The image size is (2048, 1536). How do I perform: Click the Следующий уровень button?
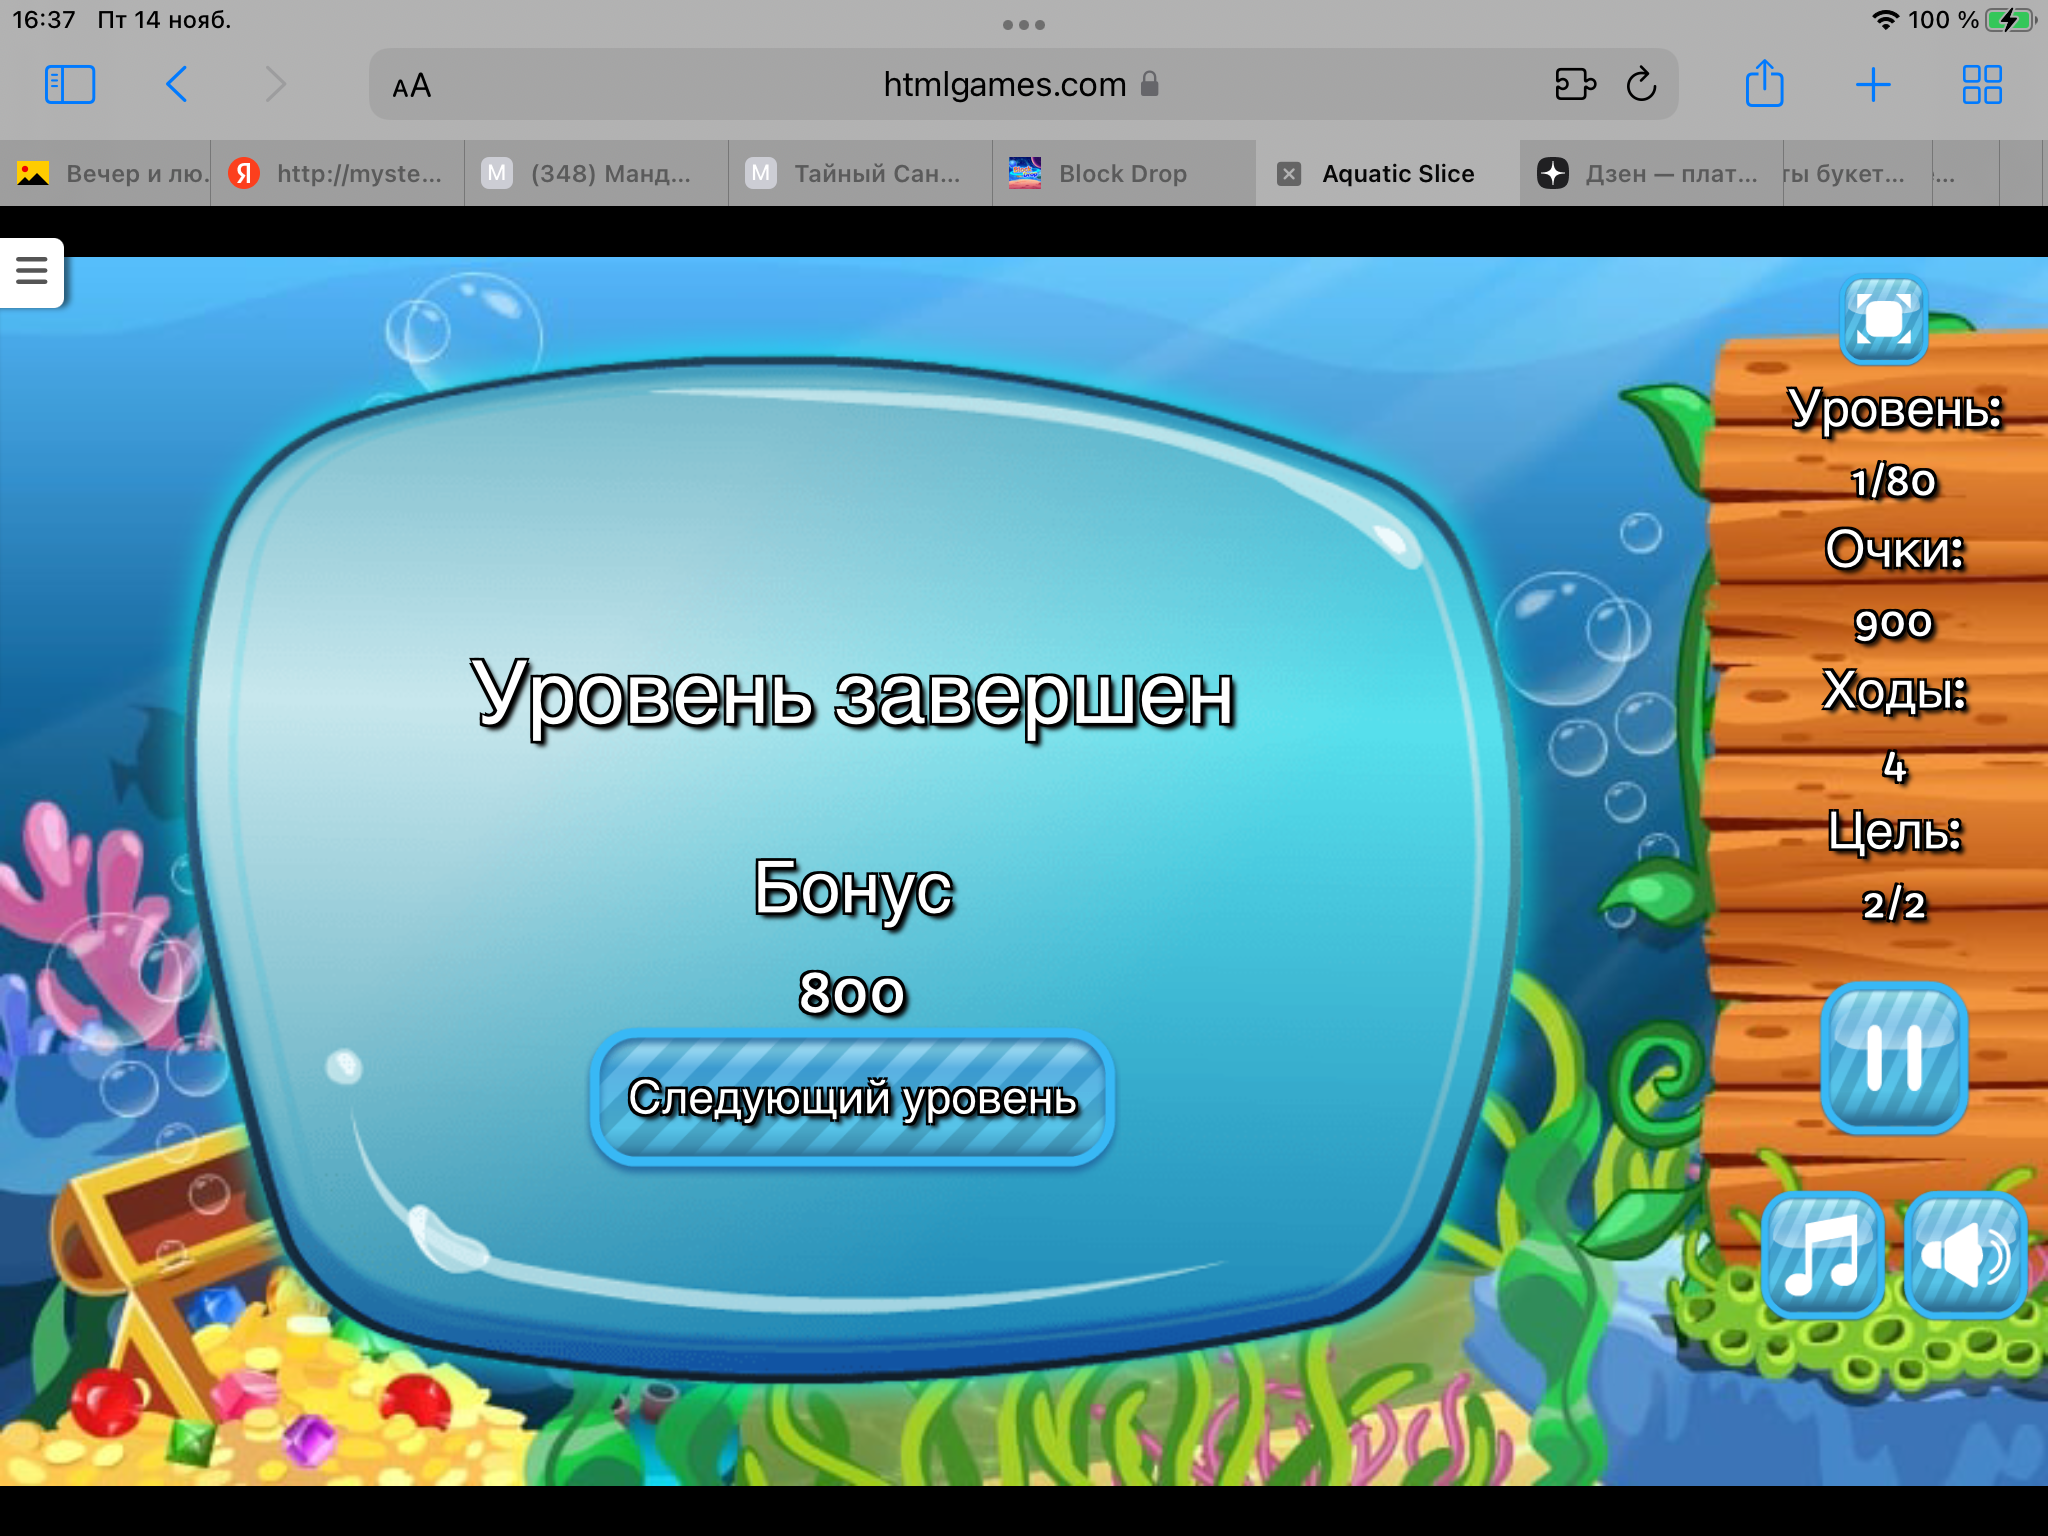[852, 1098]
